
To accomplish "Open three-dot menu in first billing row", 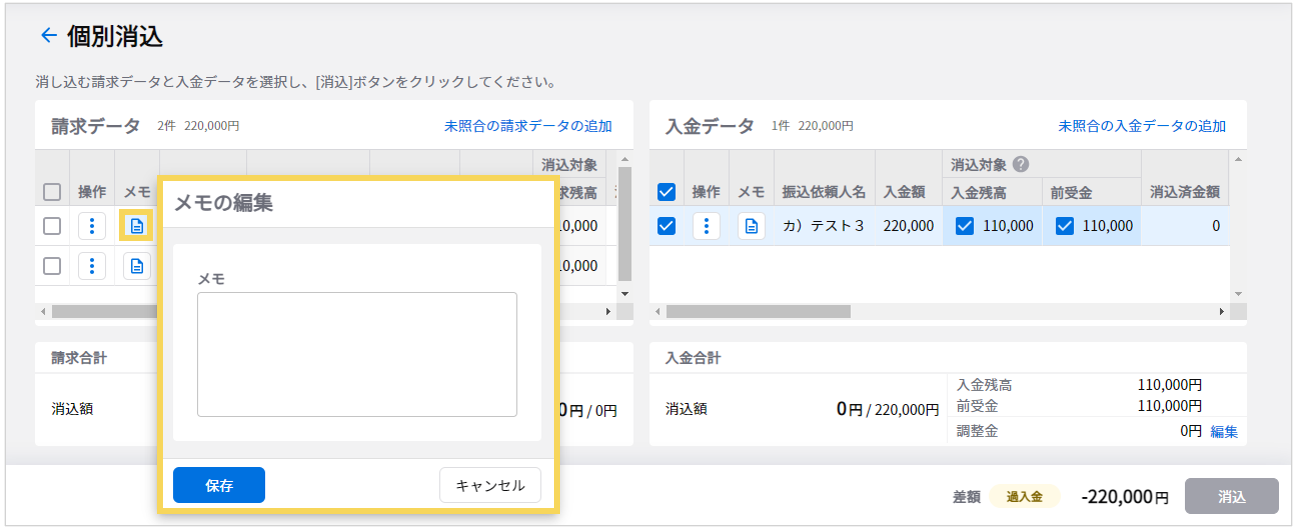I will [92, 226].
